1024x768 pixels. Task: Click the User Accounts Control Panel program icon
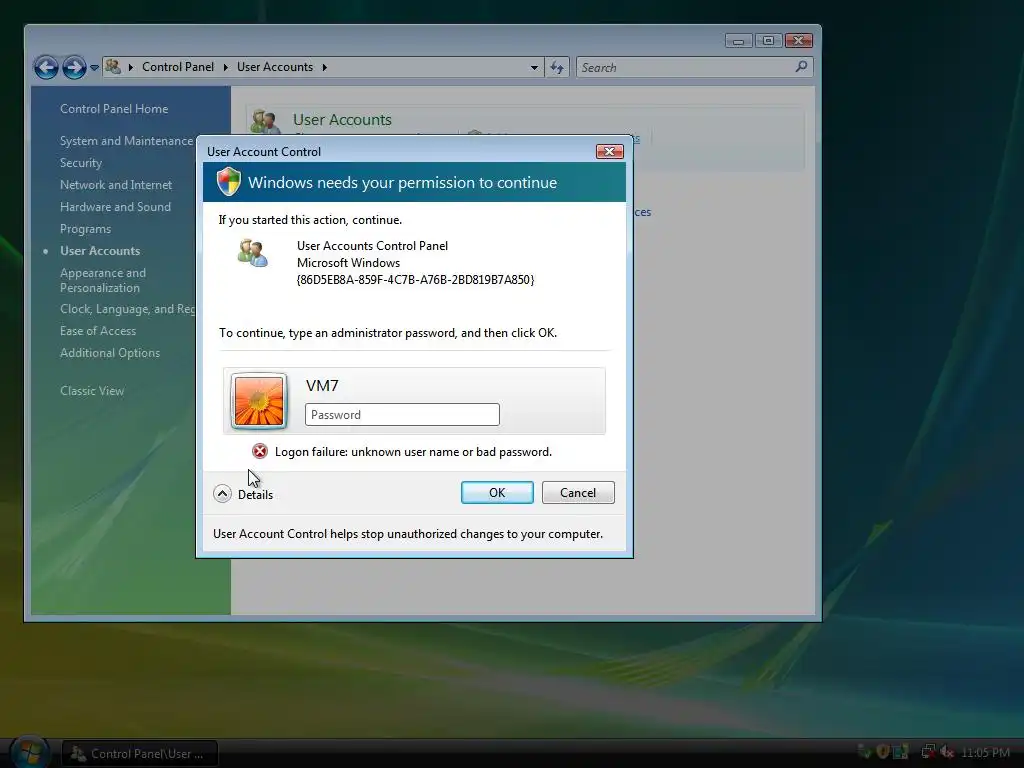click(x=253, y=253)
